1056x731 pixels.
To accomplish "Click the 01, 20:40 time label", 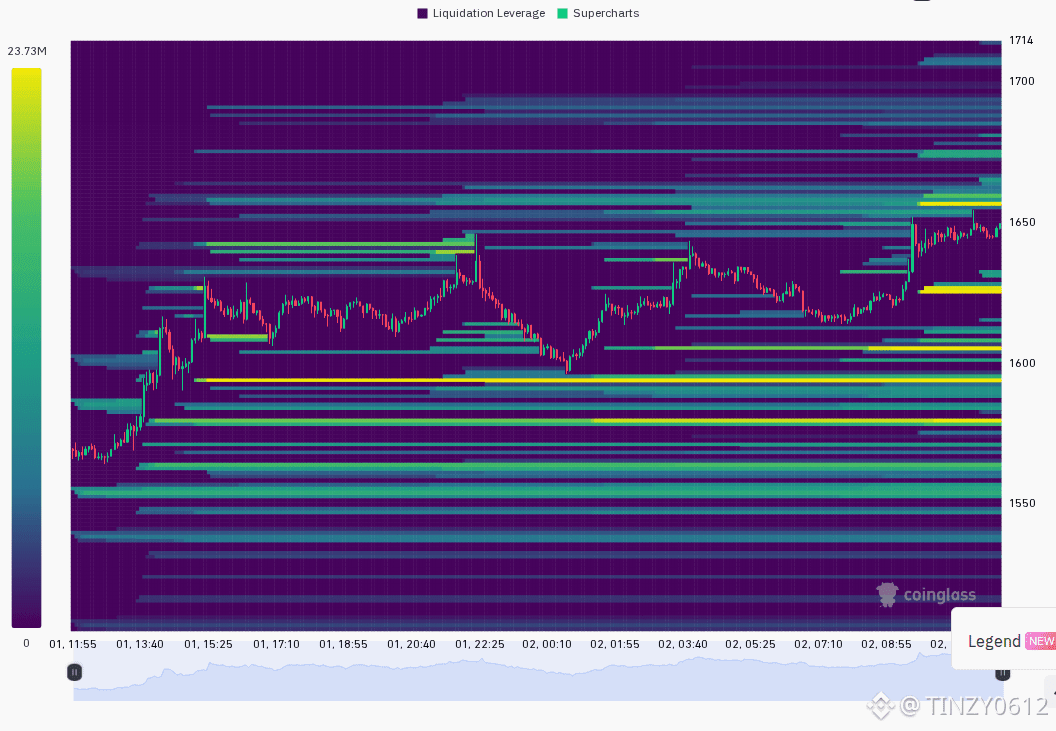I will point(411,644).
